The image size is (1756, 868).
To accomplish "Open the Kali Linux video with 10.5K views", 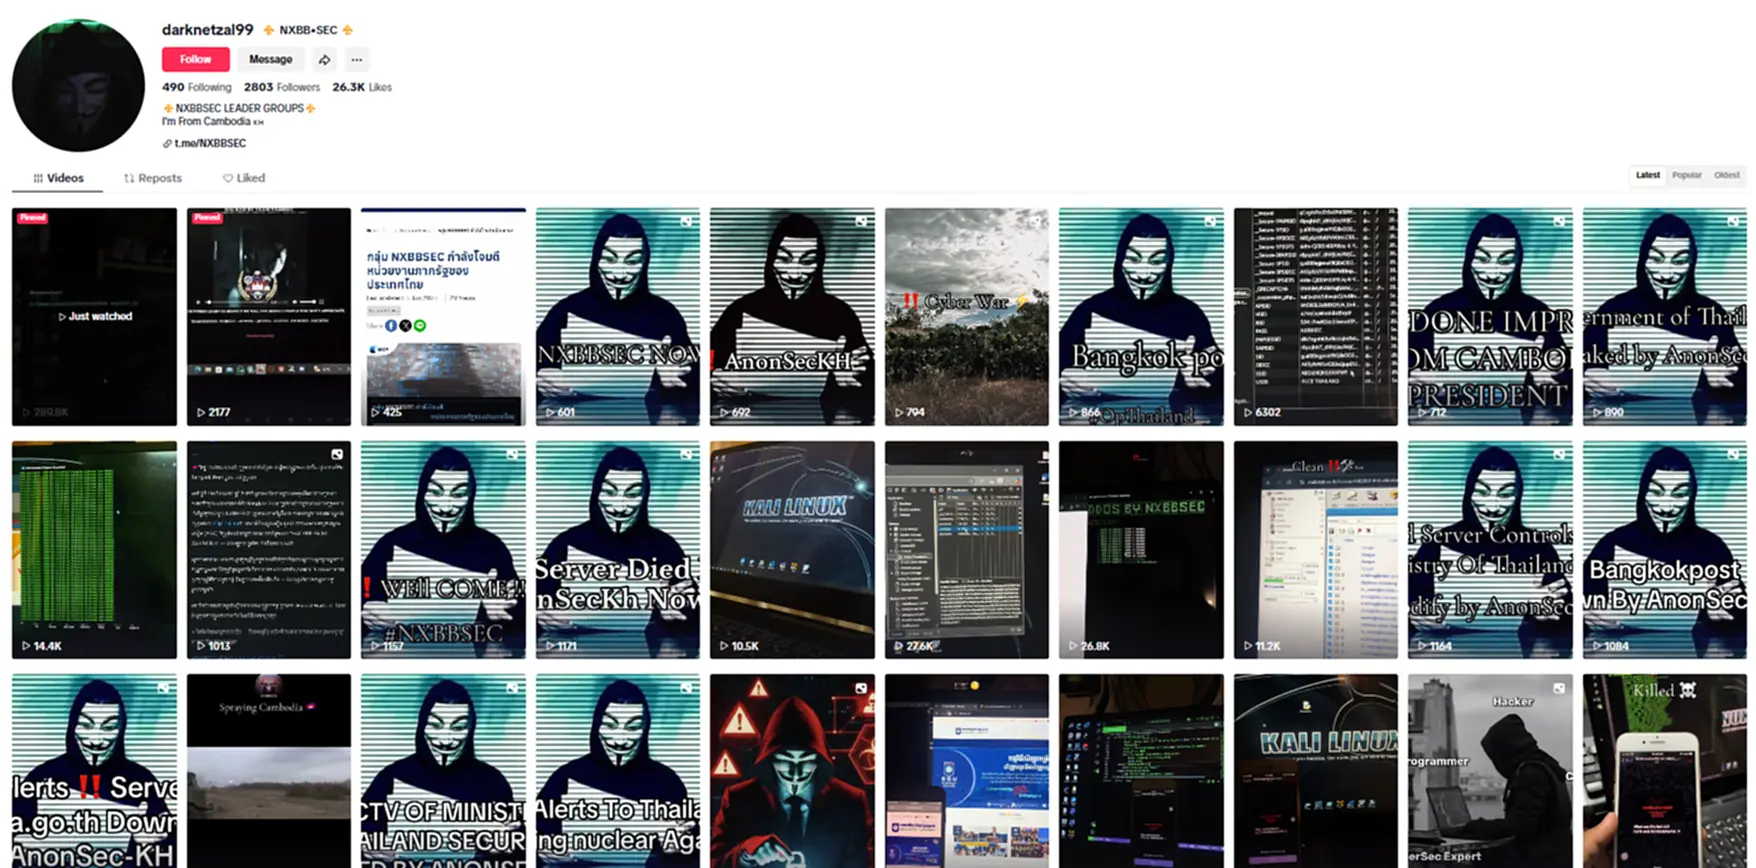I will pos(792,550).
